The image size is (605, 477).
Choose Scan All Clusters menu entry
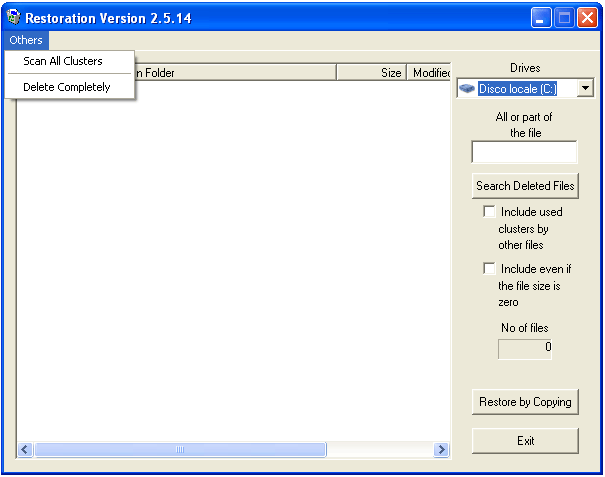(69, 61)
